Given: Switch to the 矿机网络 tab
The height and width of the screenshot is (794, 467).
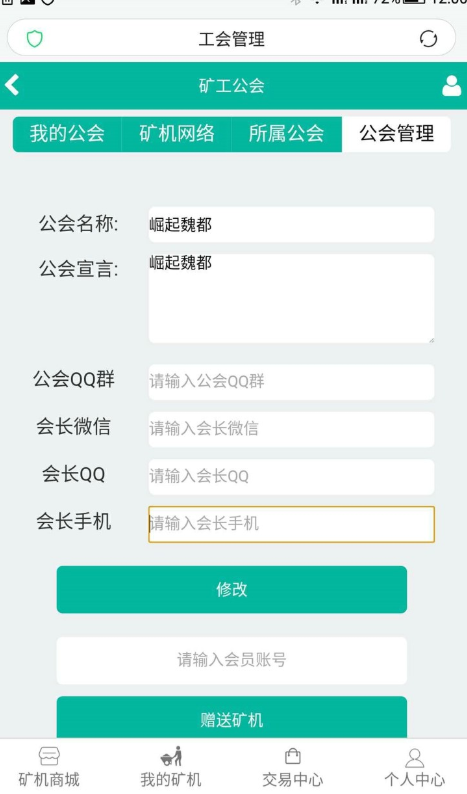Looking at the screenshot, I should pos(177,134).
